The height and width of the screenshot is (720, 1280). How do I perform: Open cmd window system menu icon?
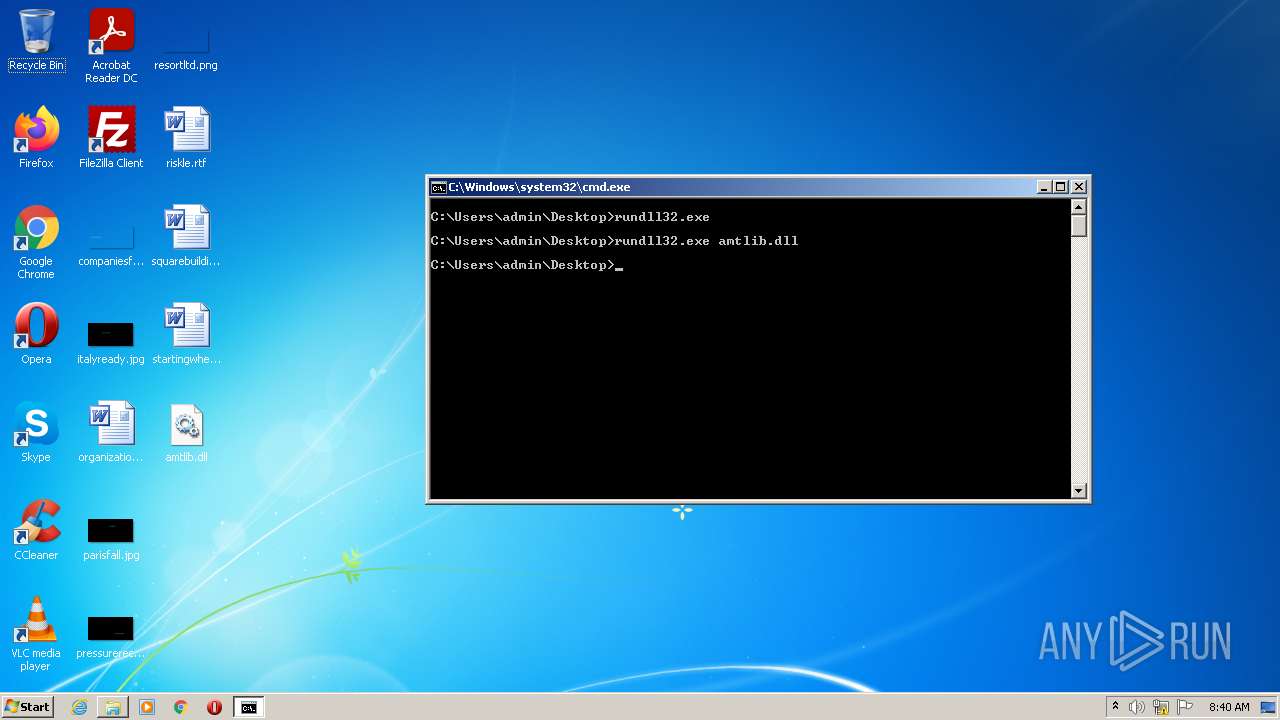coord(438,187)
